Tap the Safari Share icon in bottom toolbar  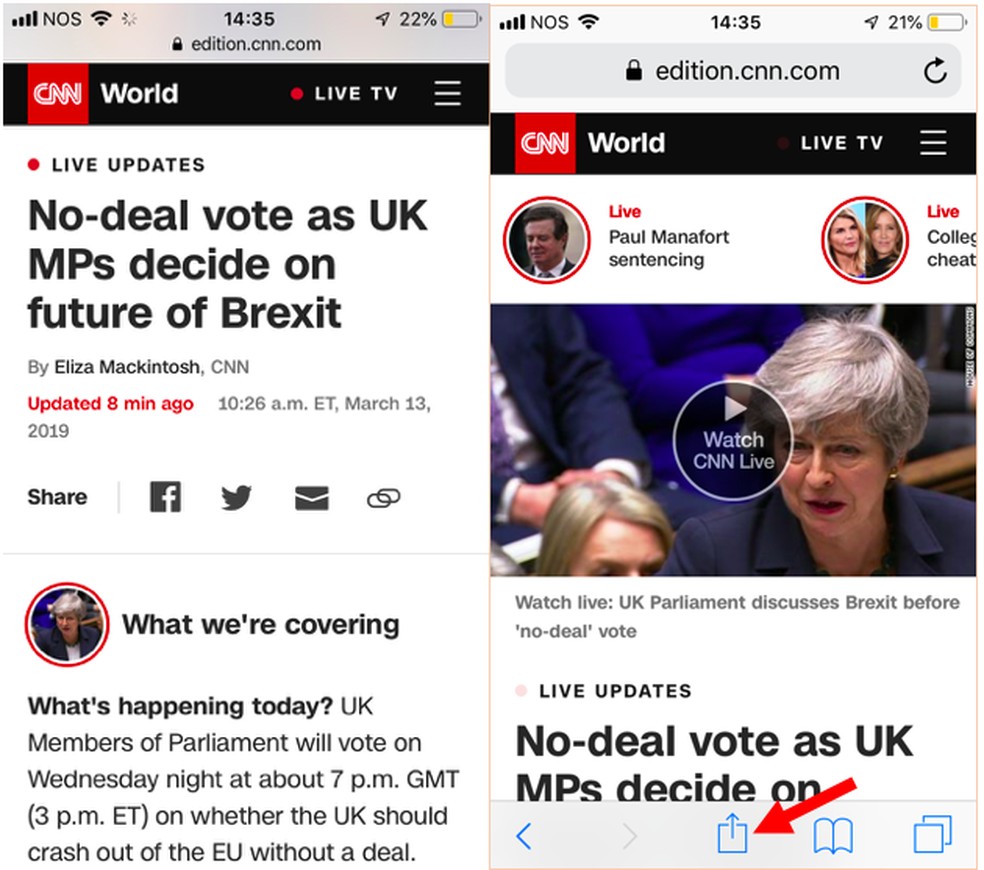732,833
